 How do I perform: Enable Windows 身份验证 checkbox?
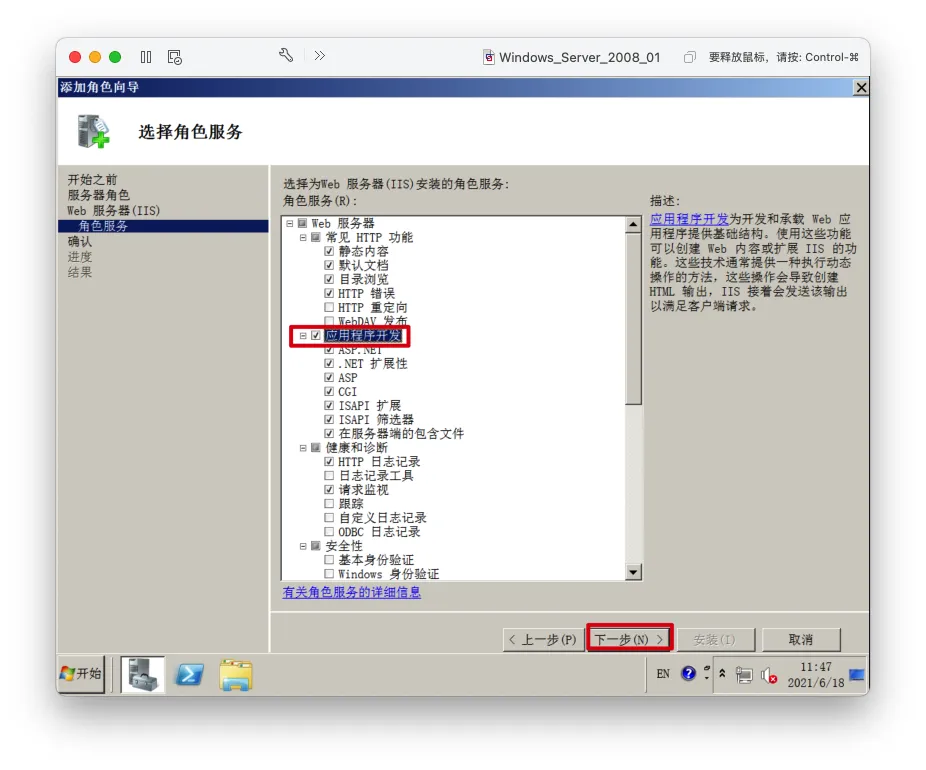[x=329, y=573]
